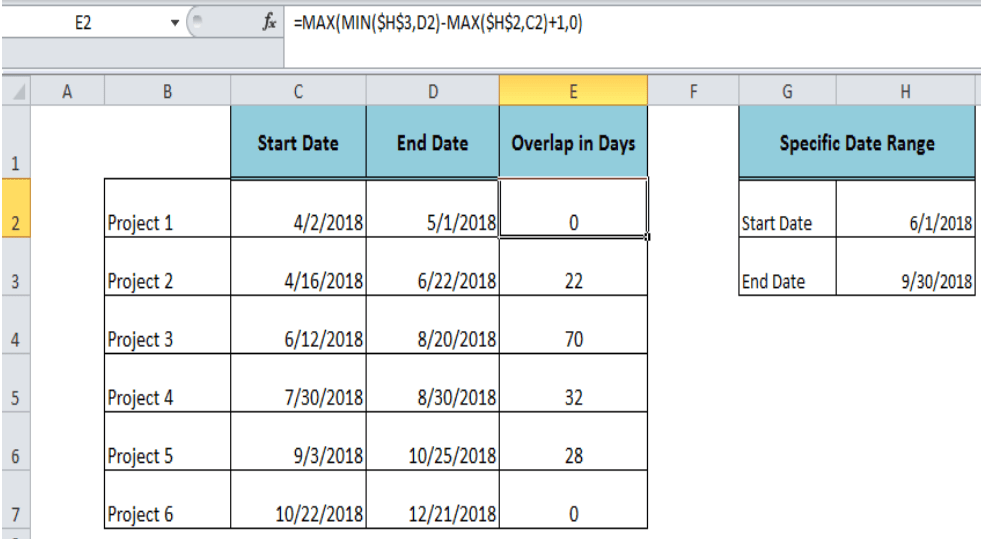Select column A header
This screenshot has height=539, width=983.
pos(67,91)
